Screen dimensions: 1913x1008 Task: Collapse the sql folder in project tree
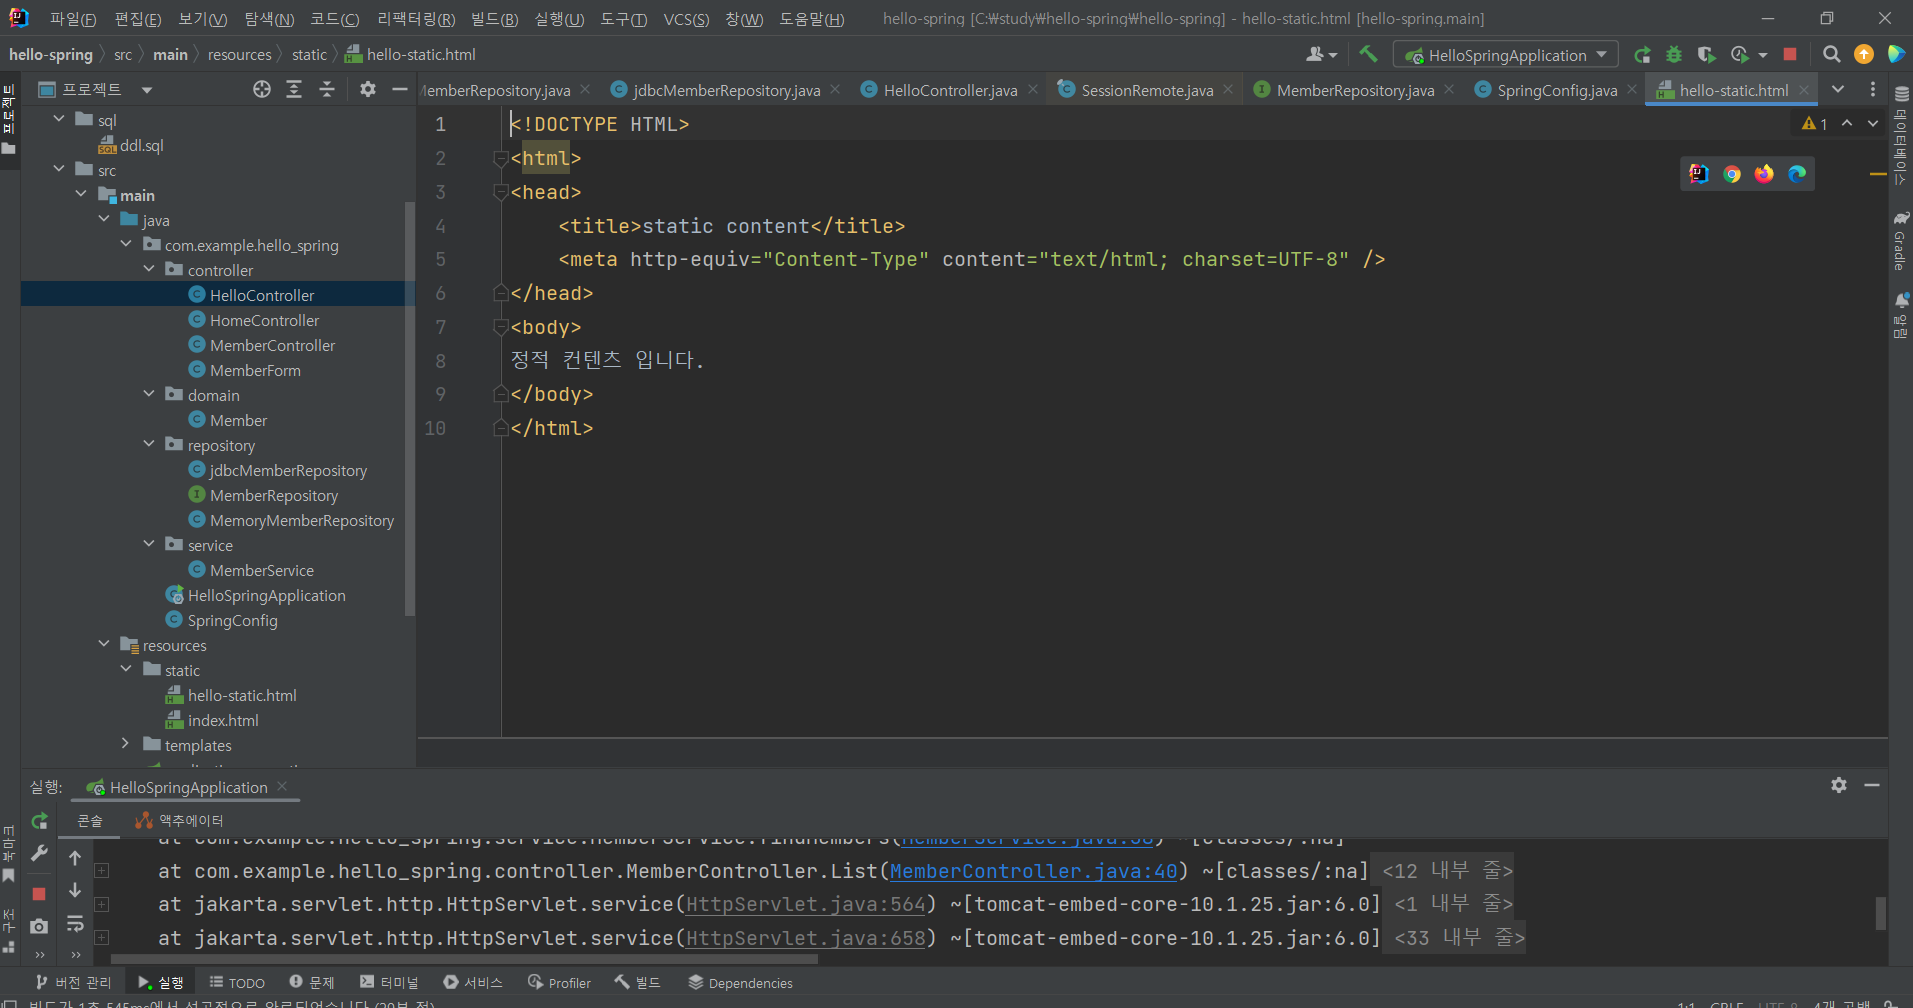point(59,119)
